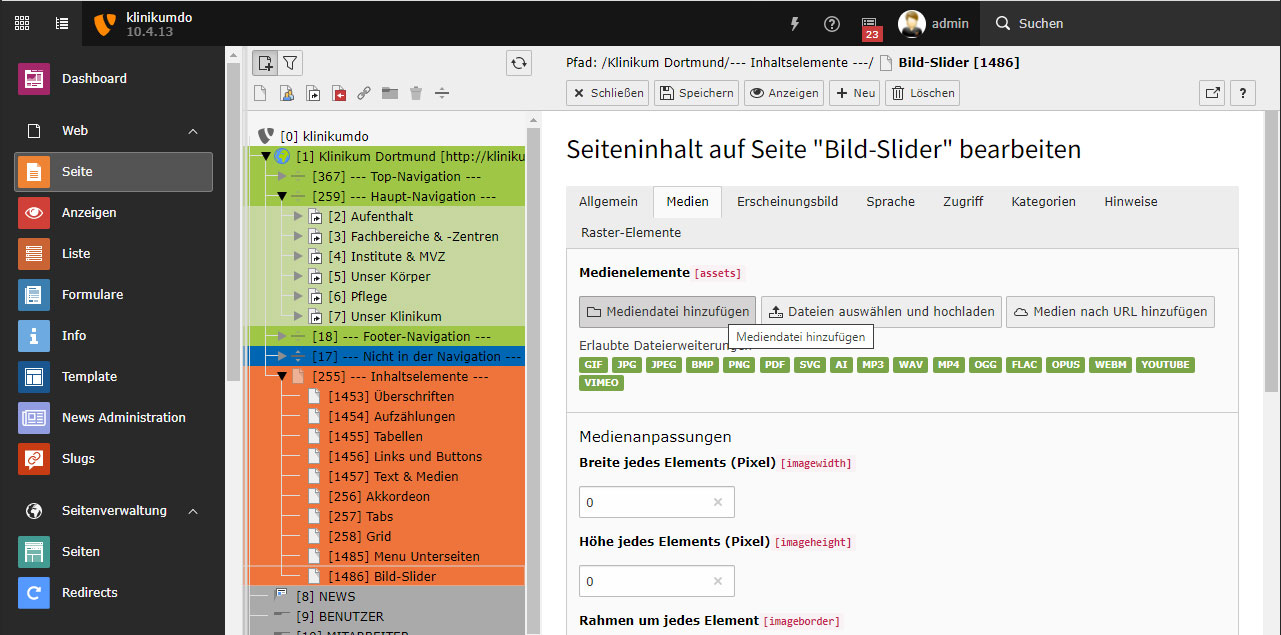Select the NEWS folder in tree
Viewport: 1281px width, 635px height.
326,596
